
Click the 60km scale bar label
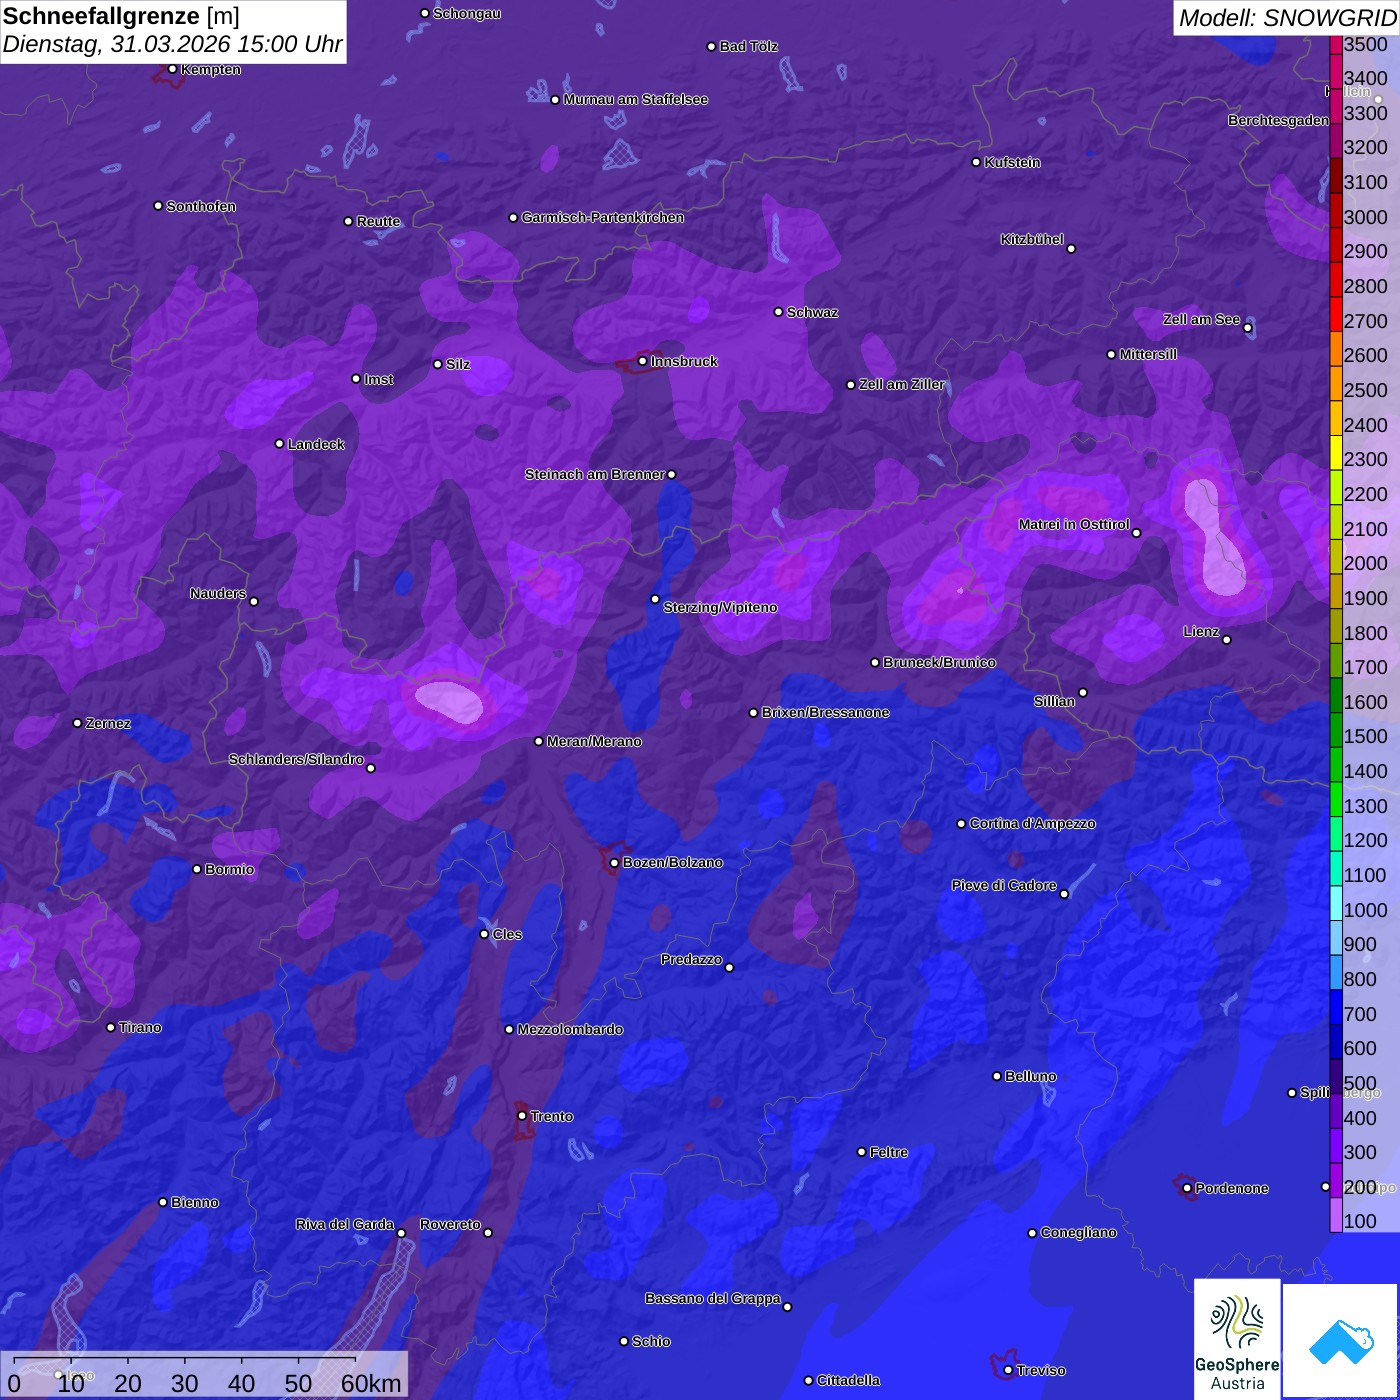point(371,1383)
